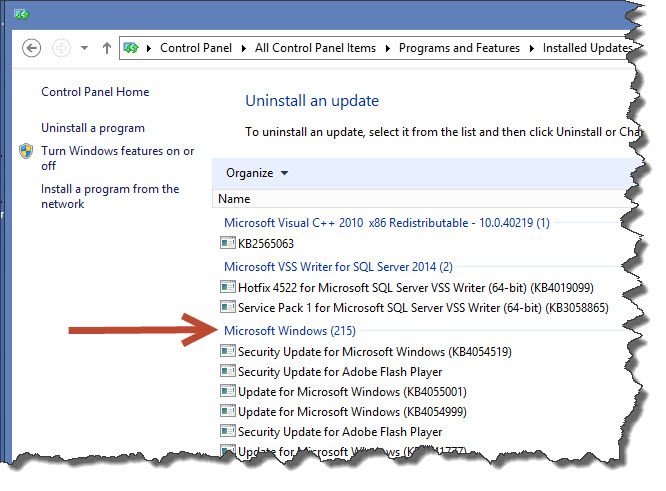Click the Control Panel icon in address bar
Screen dimensions: 666x491
131,48
